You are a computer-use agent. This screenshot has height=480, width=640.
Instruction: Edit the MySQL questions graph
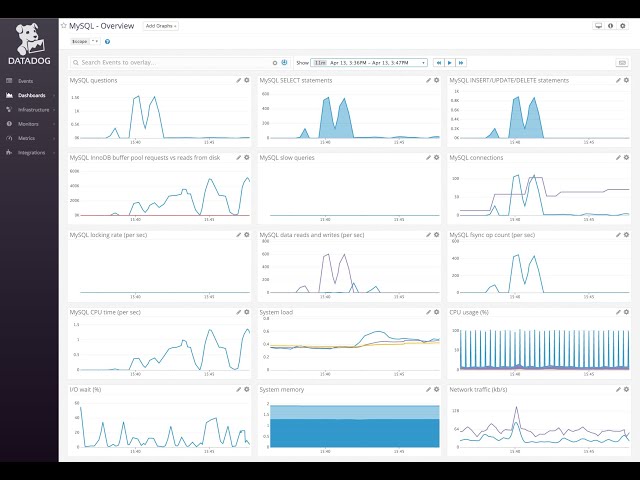[239, 80]
